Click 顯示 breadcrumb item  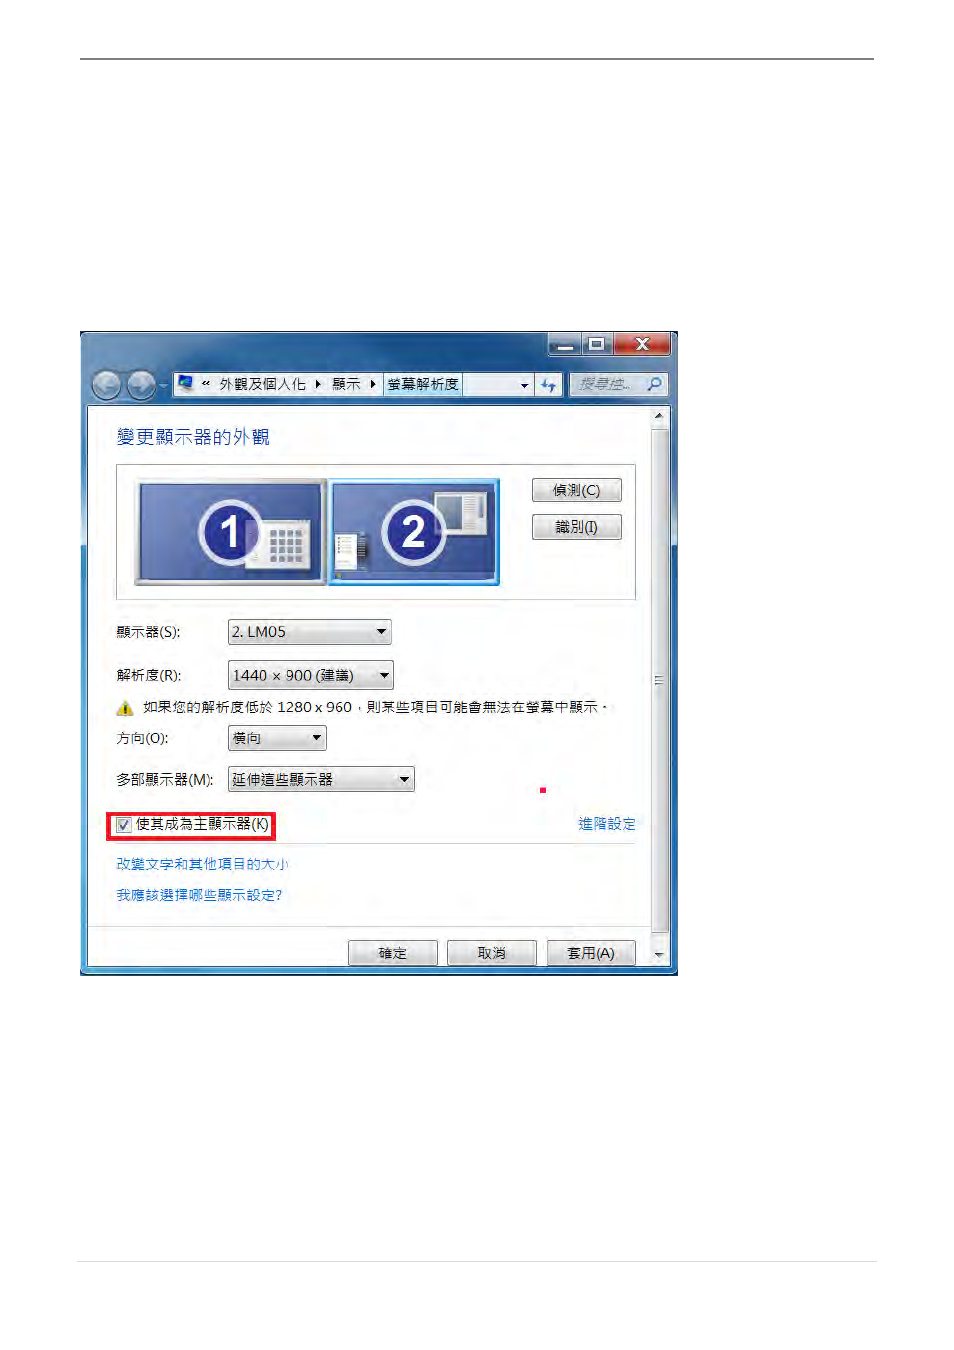pyautogui.click(x=346, y=384)
